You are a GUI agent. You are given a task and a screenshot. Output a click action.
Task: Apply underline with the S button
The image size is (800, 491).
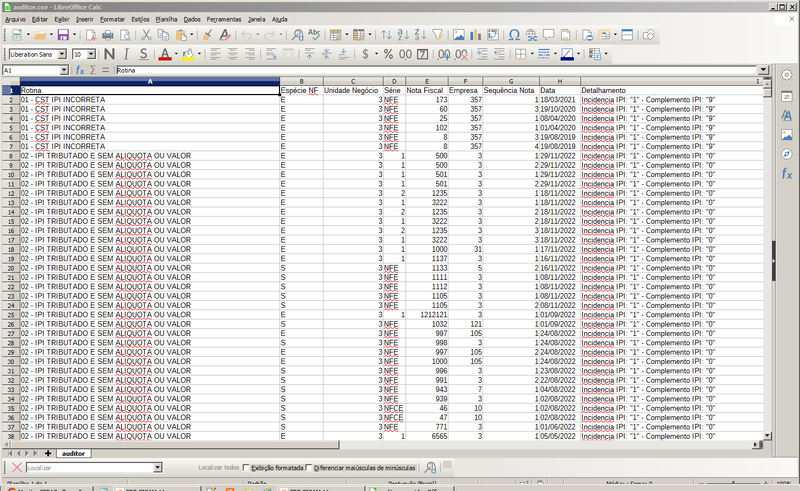[x=143, y=54]
